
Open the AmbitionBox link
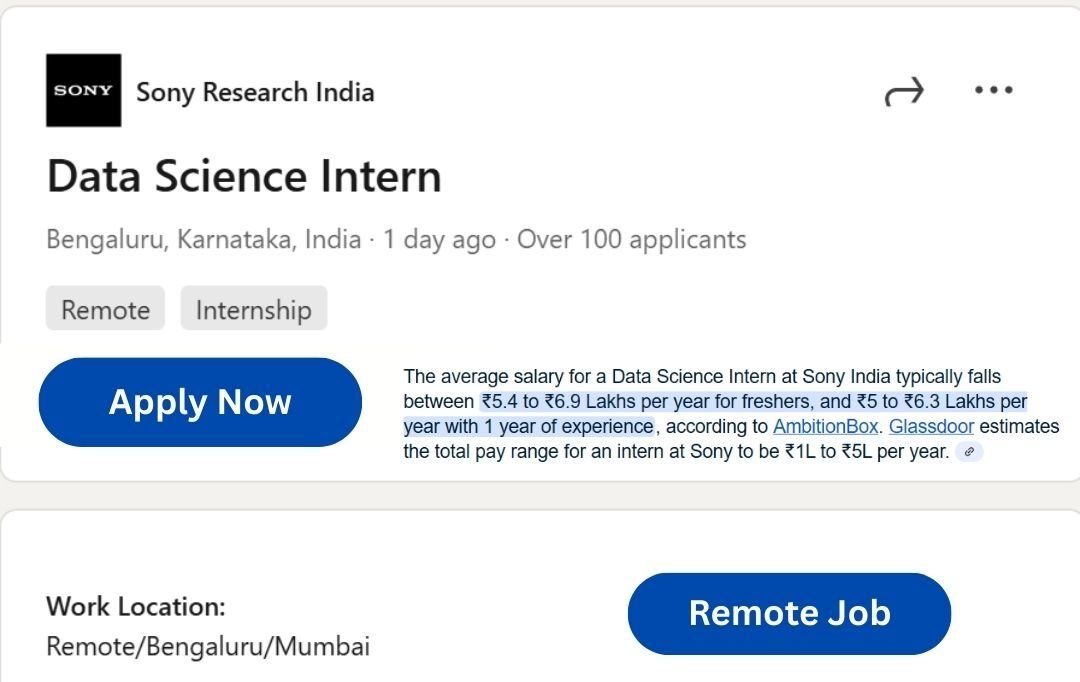coord(825,427)
